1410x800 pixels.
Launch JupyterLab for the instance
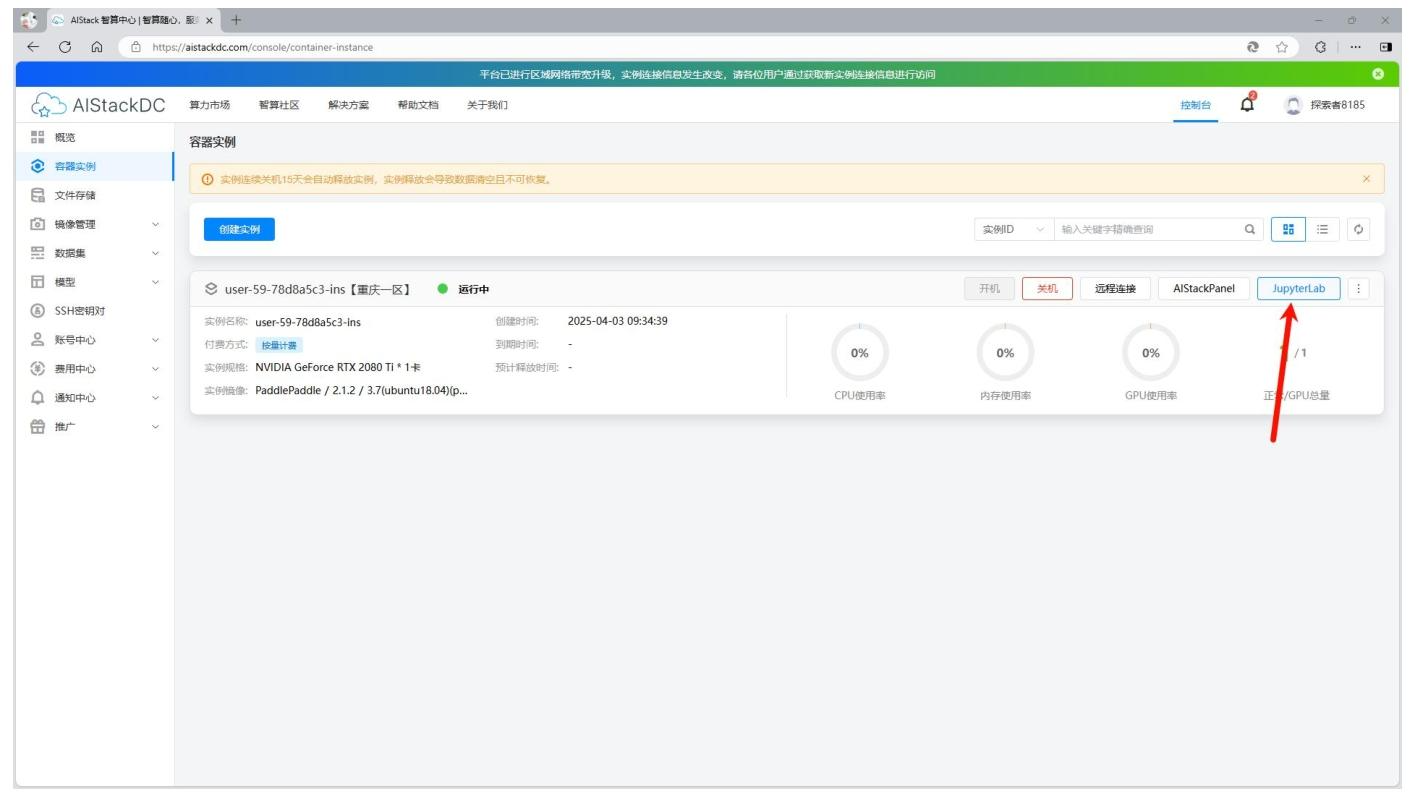[1298, 288]
